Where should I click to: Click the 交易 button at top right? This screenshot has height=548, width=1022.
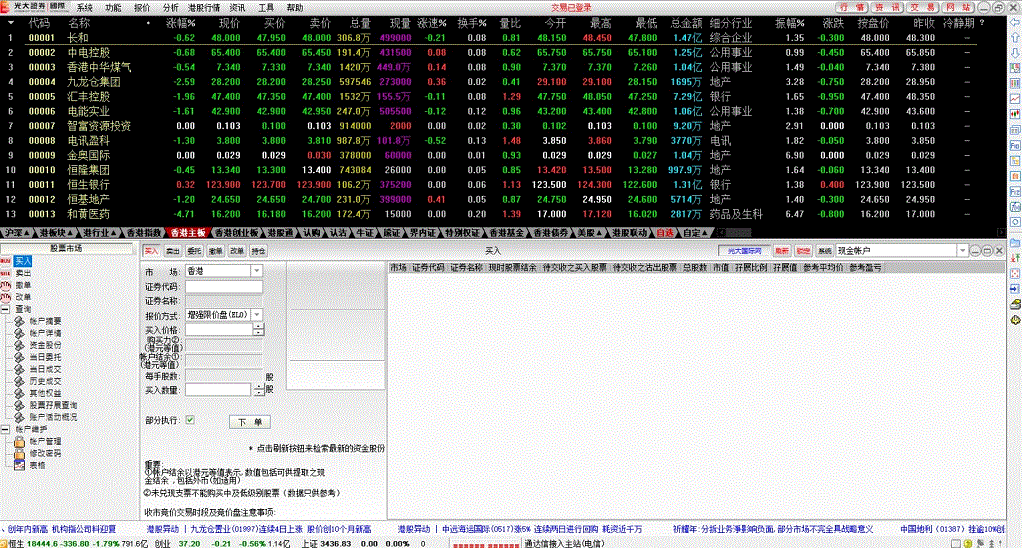(922, 7)
